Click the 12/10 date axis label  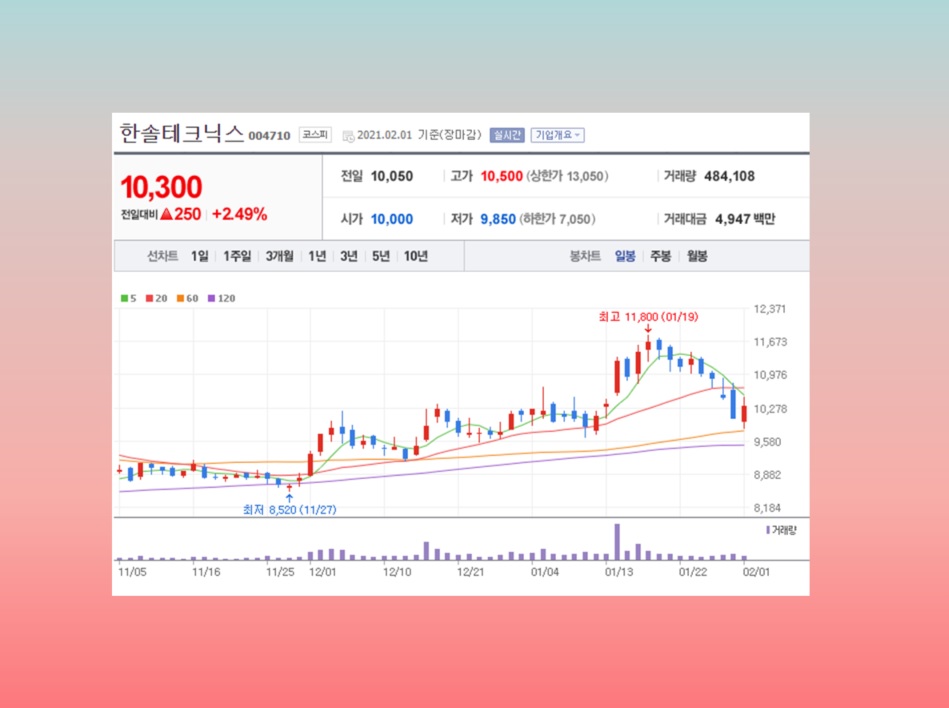(397, 572)
